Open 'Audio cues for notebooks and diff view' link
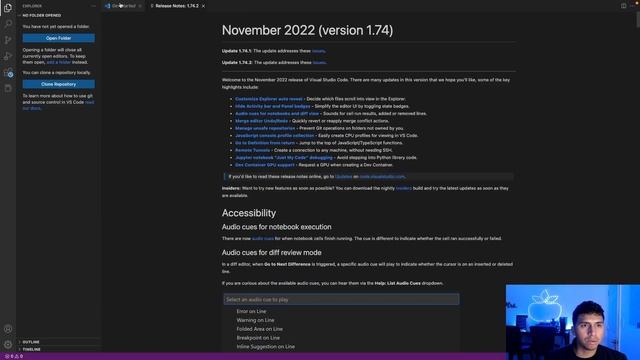 pos(277,113)
